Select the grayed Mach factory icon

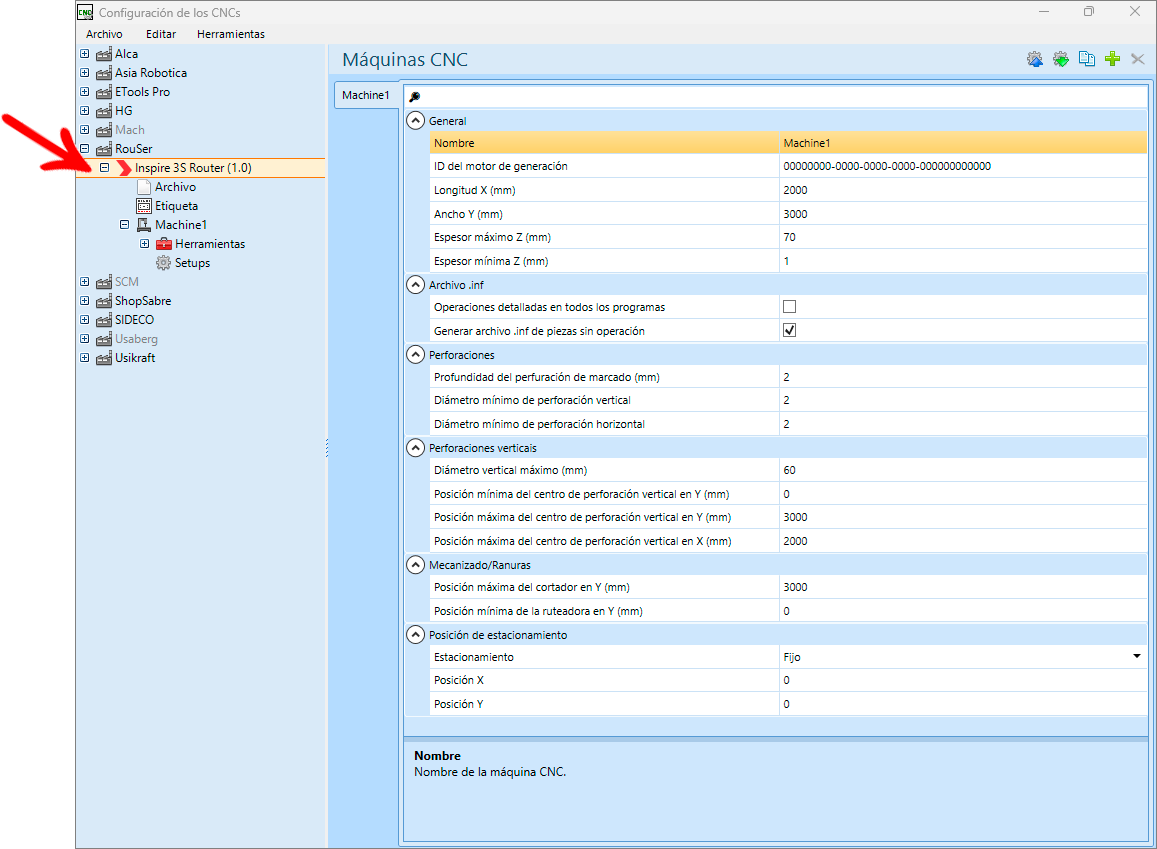[x=104, y=130]
